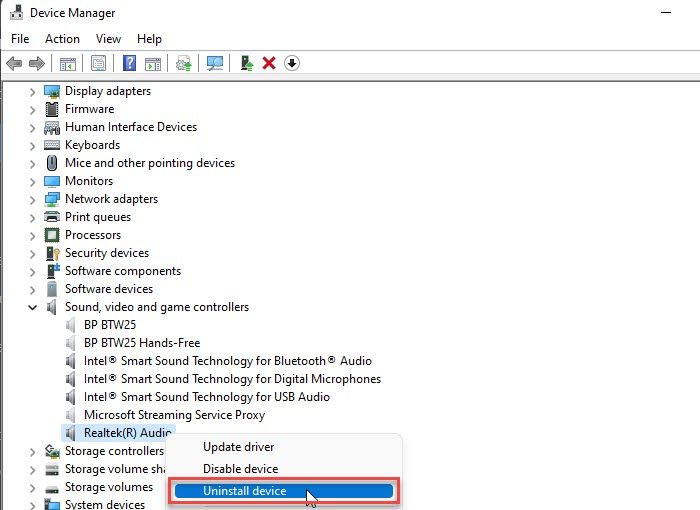Image resolution: width=700 pixels, height=510 pixels.
Task: Expand the Monitors node chevron
Action: [32, 182]
